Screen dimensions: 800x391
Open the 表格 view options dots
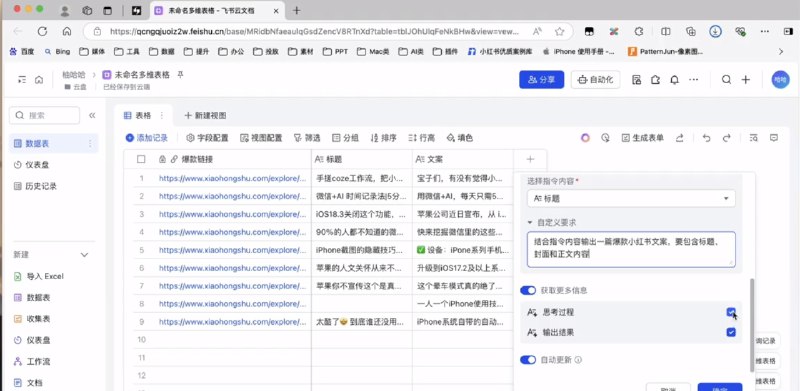[162, 115]
